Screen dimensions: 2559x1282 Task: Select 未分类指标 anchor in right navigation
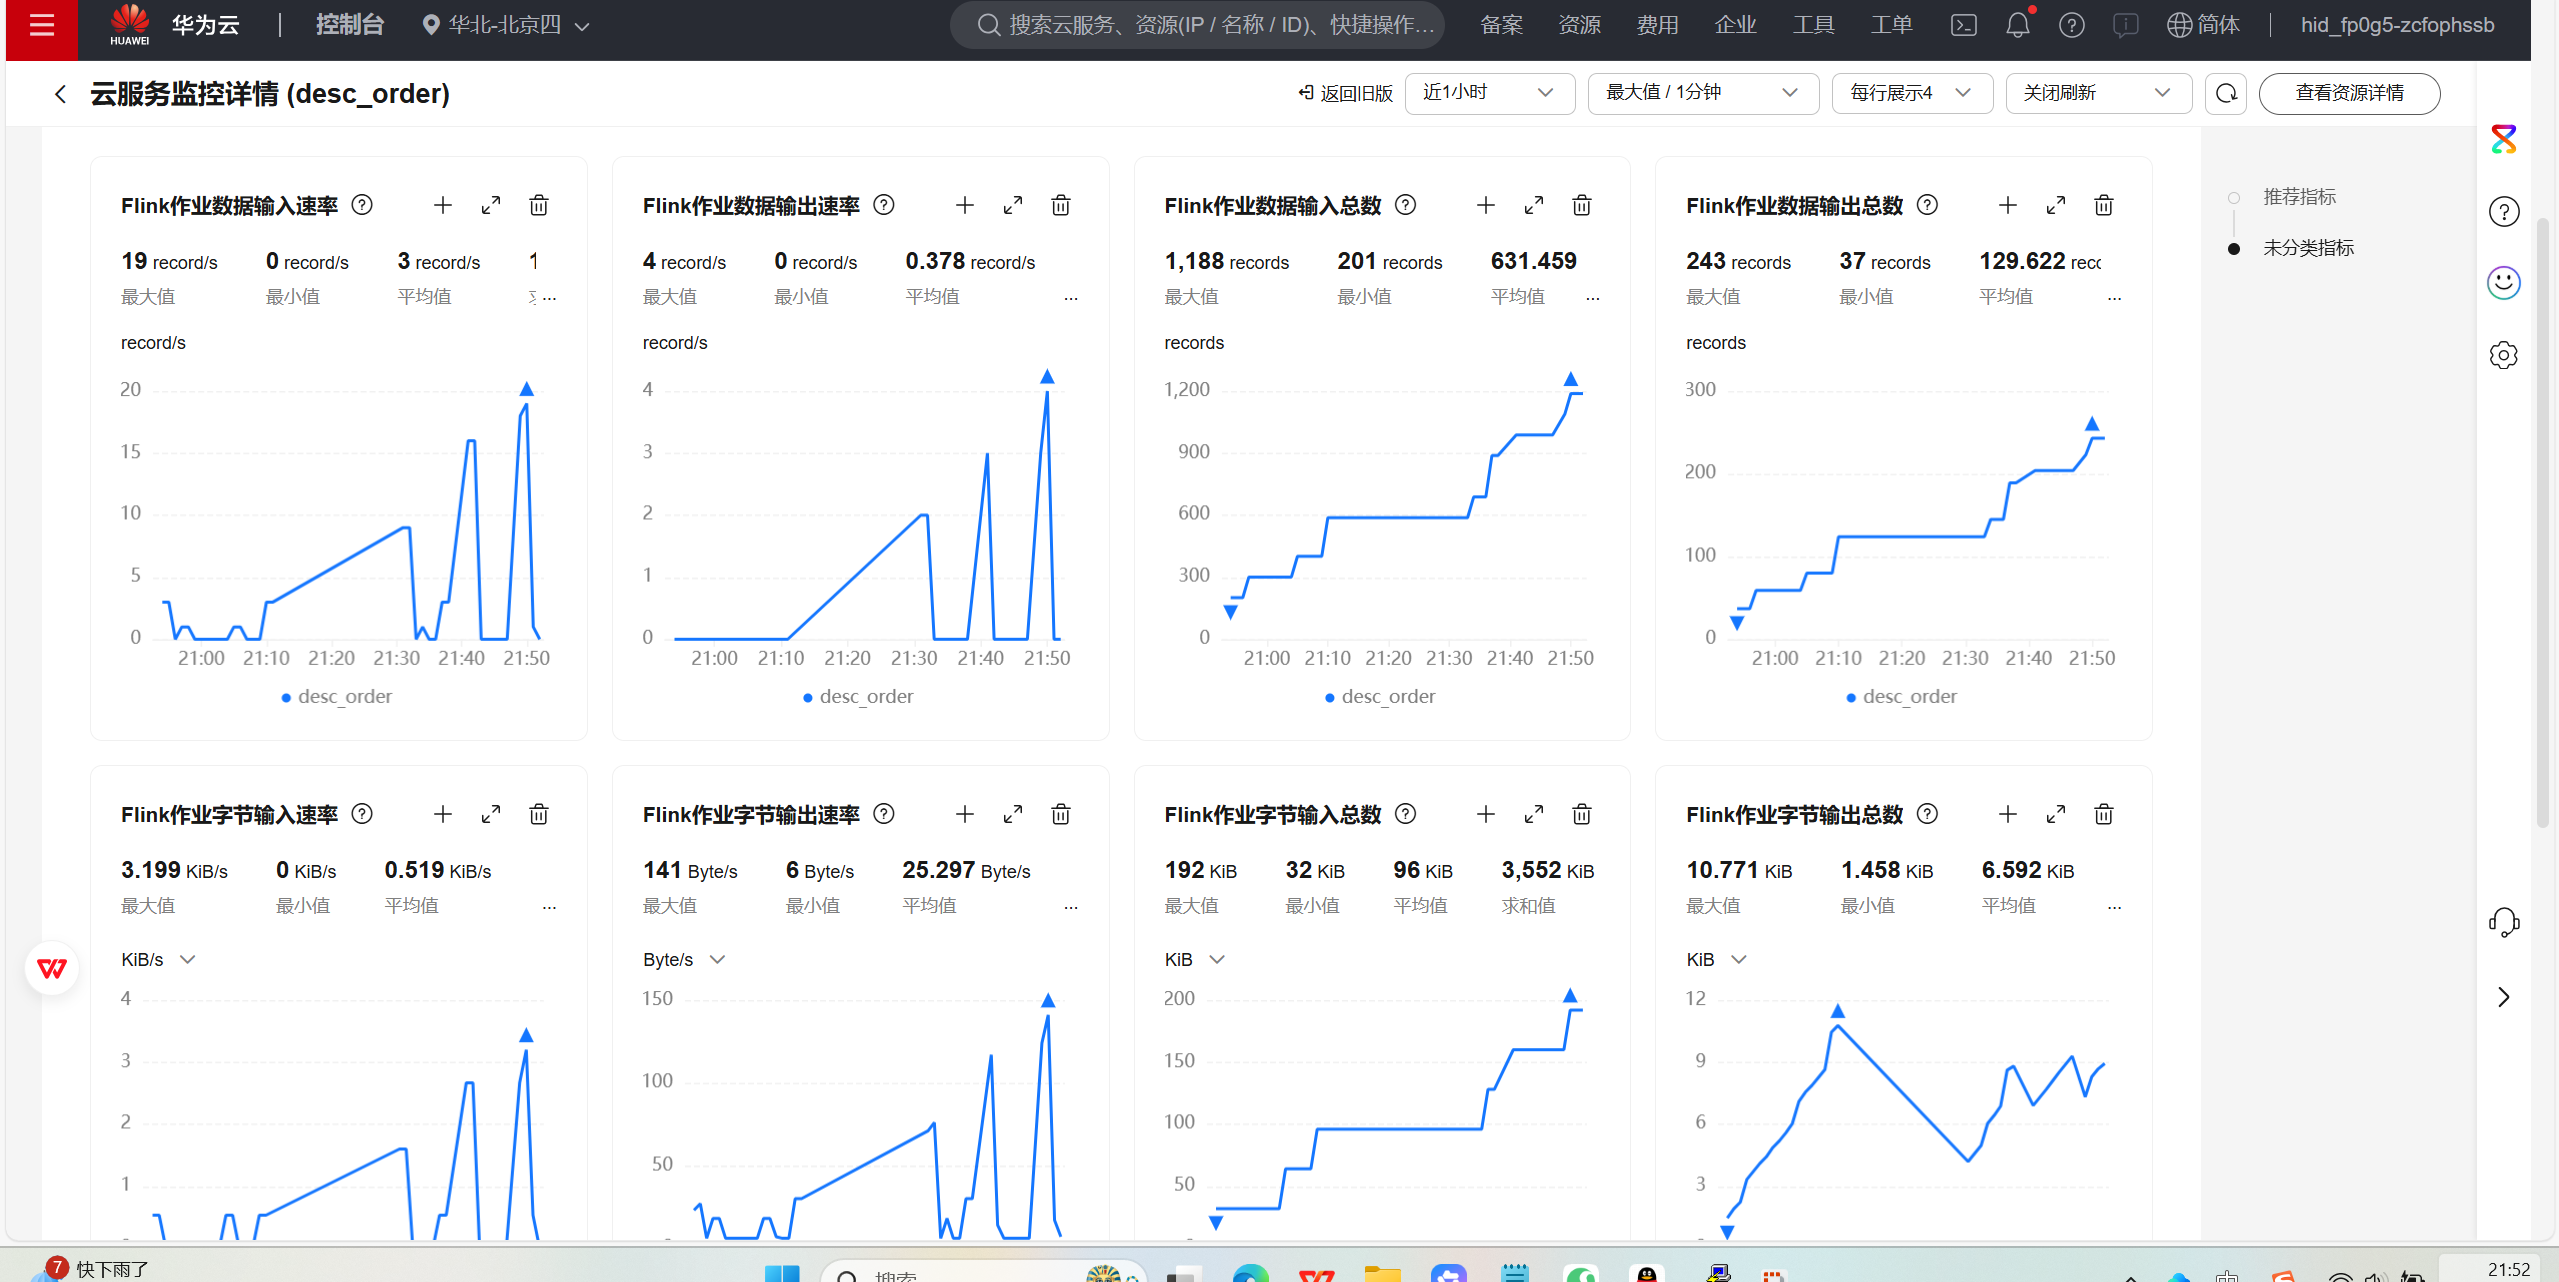pyautogui.click(x=2307, y=248)
